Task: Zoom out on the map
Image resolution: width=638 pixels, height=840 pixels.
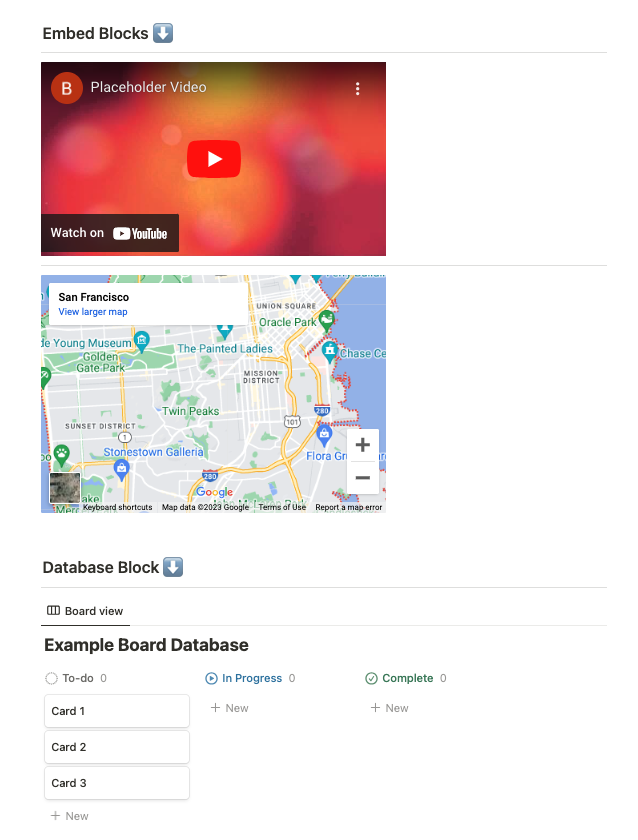Action: click(363, 477)
